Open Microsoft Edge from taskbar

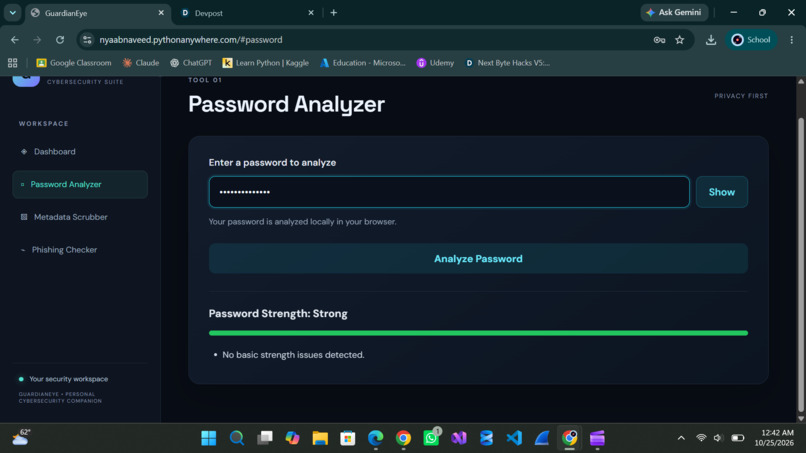376,438
